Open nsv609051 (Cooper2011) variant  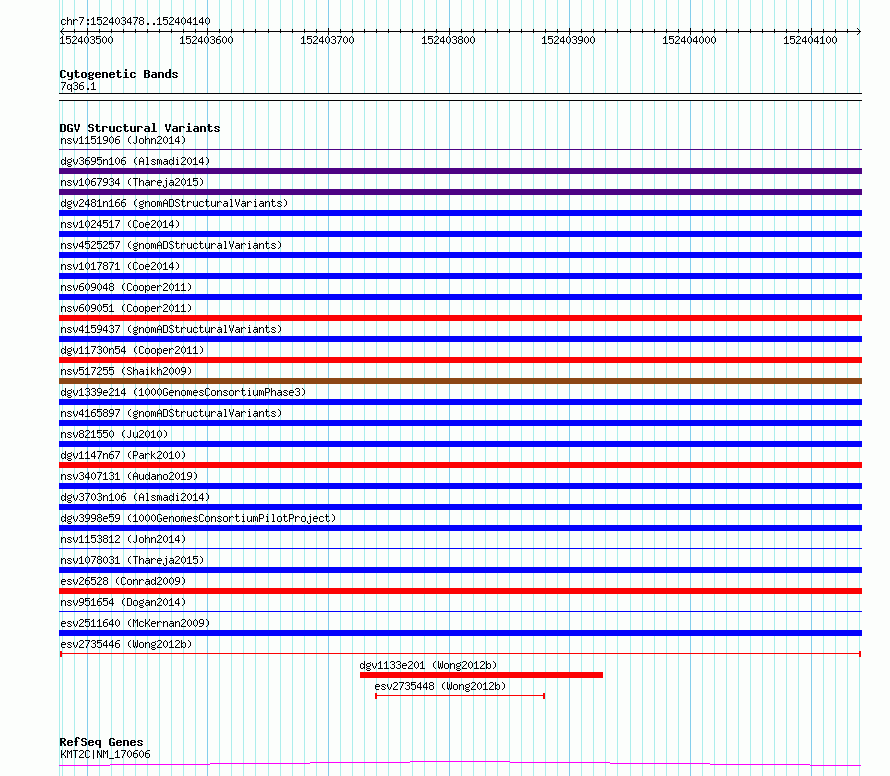click(126, 308)
